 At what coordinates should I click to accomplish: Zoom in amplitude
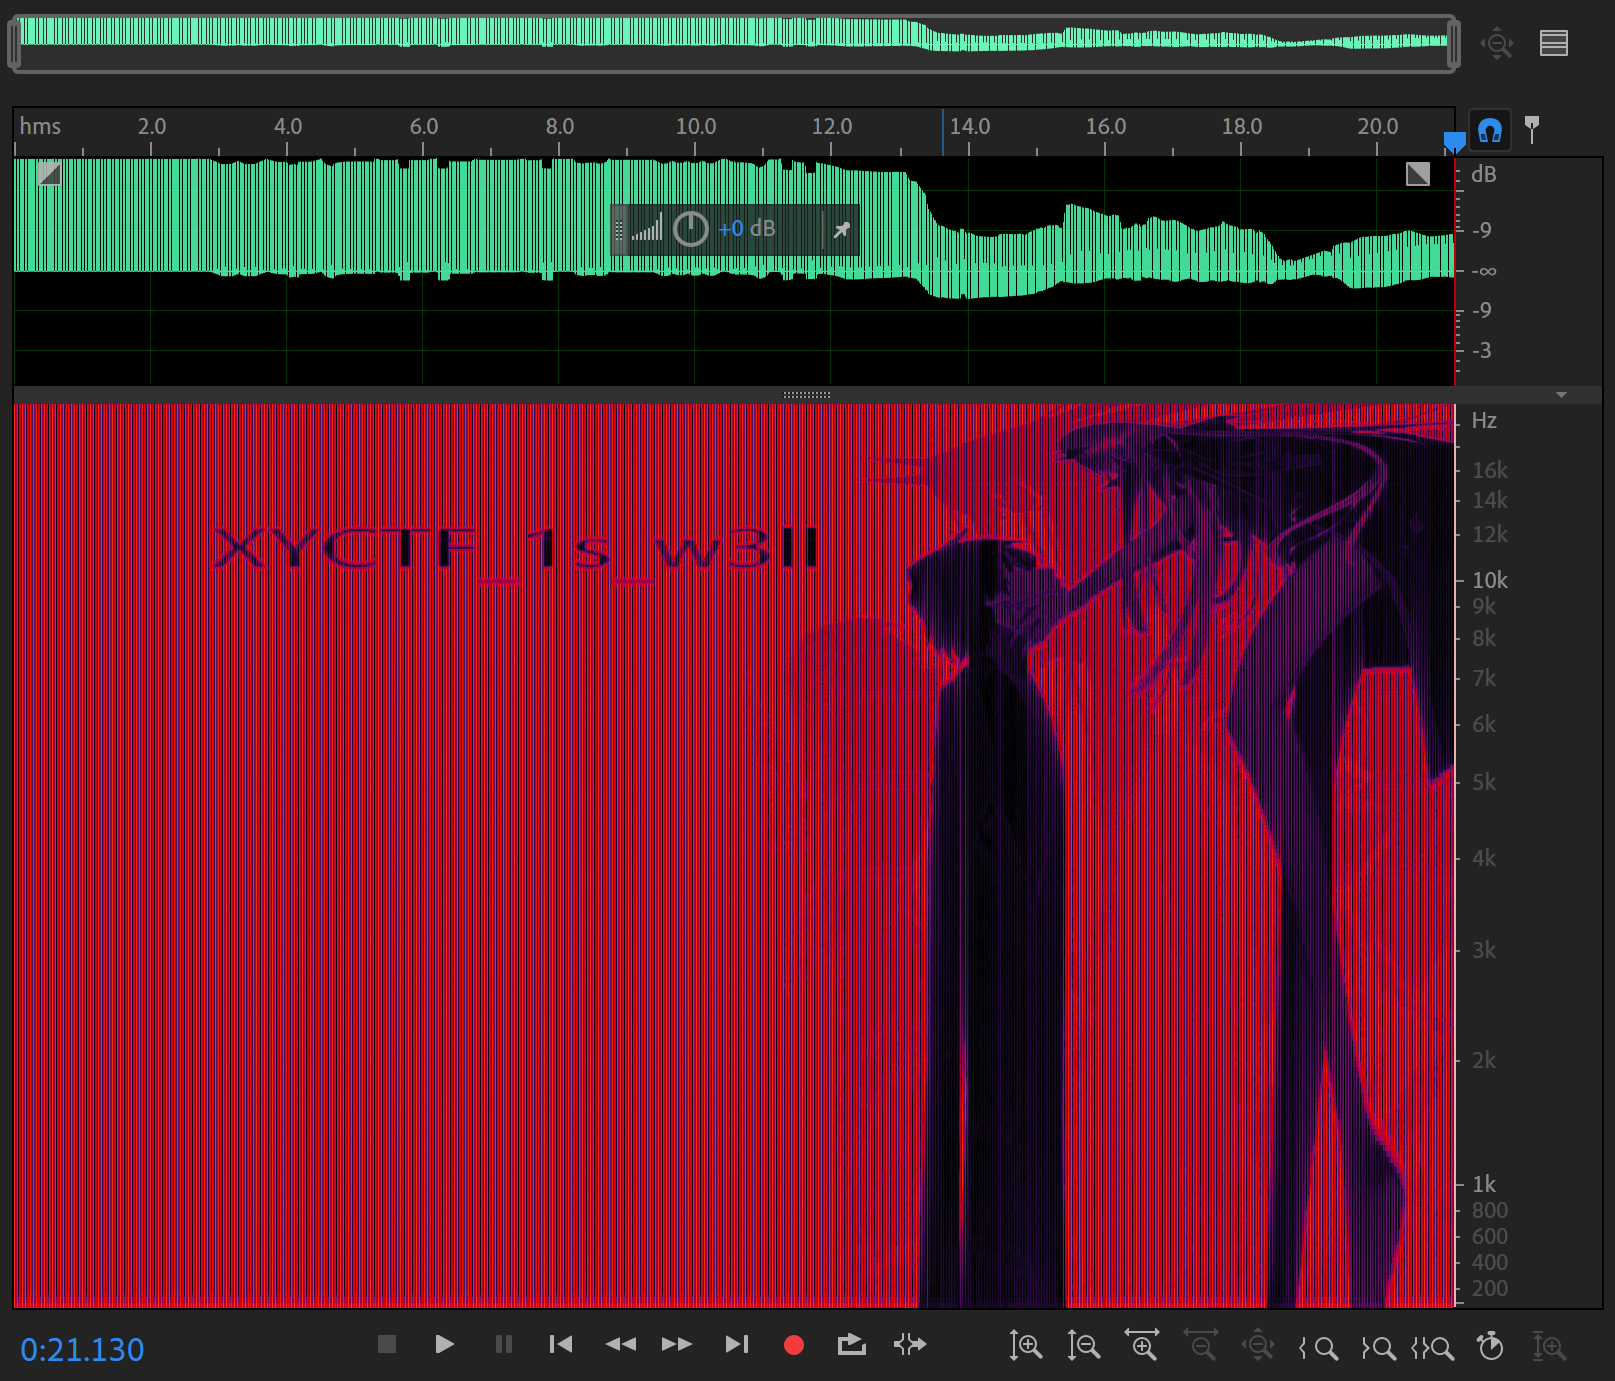point(1026,1346)
